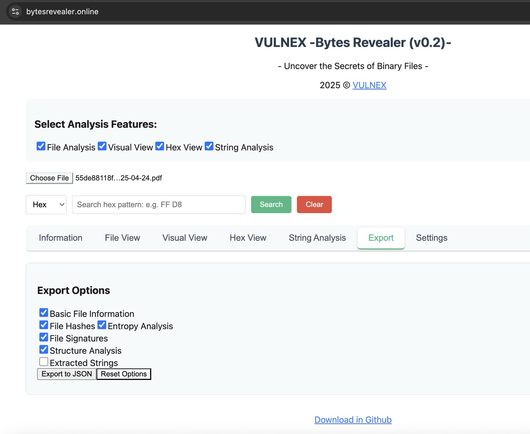Viewport: 530px width, 434px height.
Task: Uncheck Basic File Information export option
Action: pyautogui.click(x=44, y=313)
